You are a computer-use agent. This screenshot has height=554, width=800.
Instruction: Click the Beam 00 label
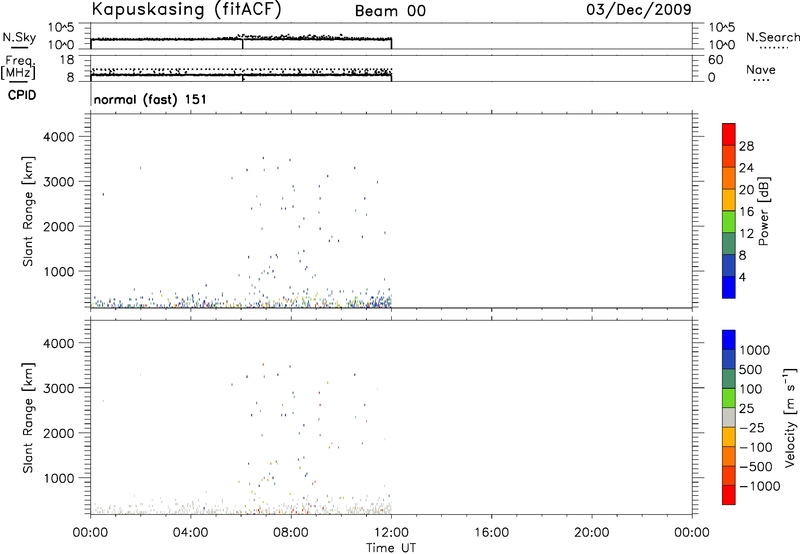tap(390, 11)
